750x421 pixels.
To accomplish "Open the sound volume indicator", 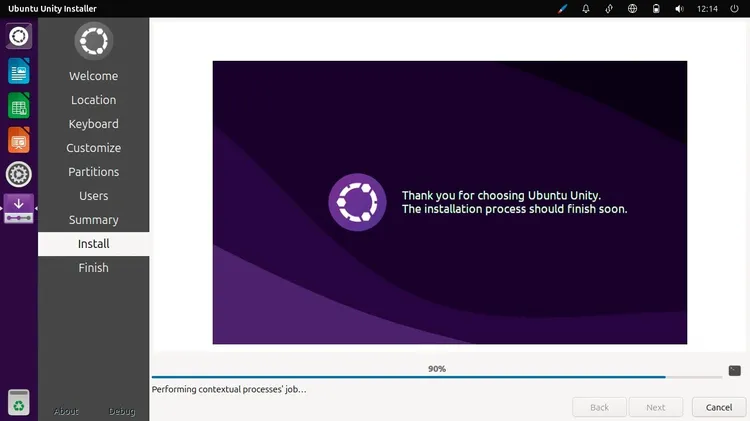I will click(679, 9).
